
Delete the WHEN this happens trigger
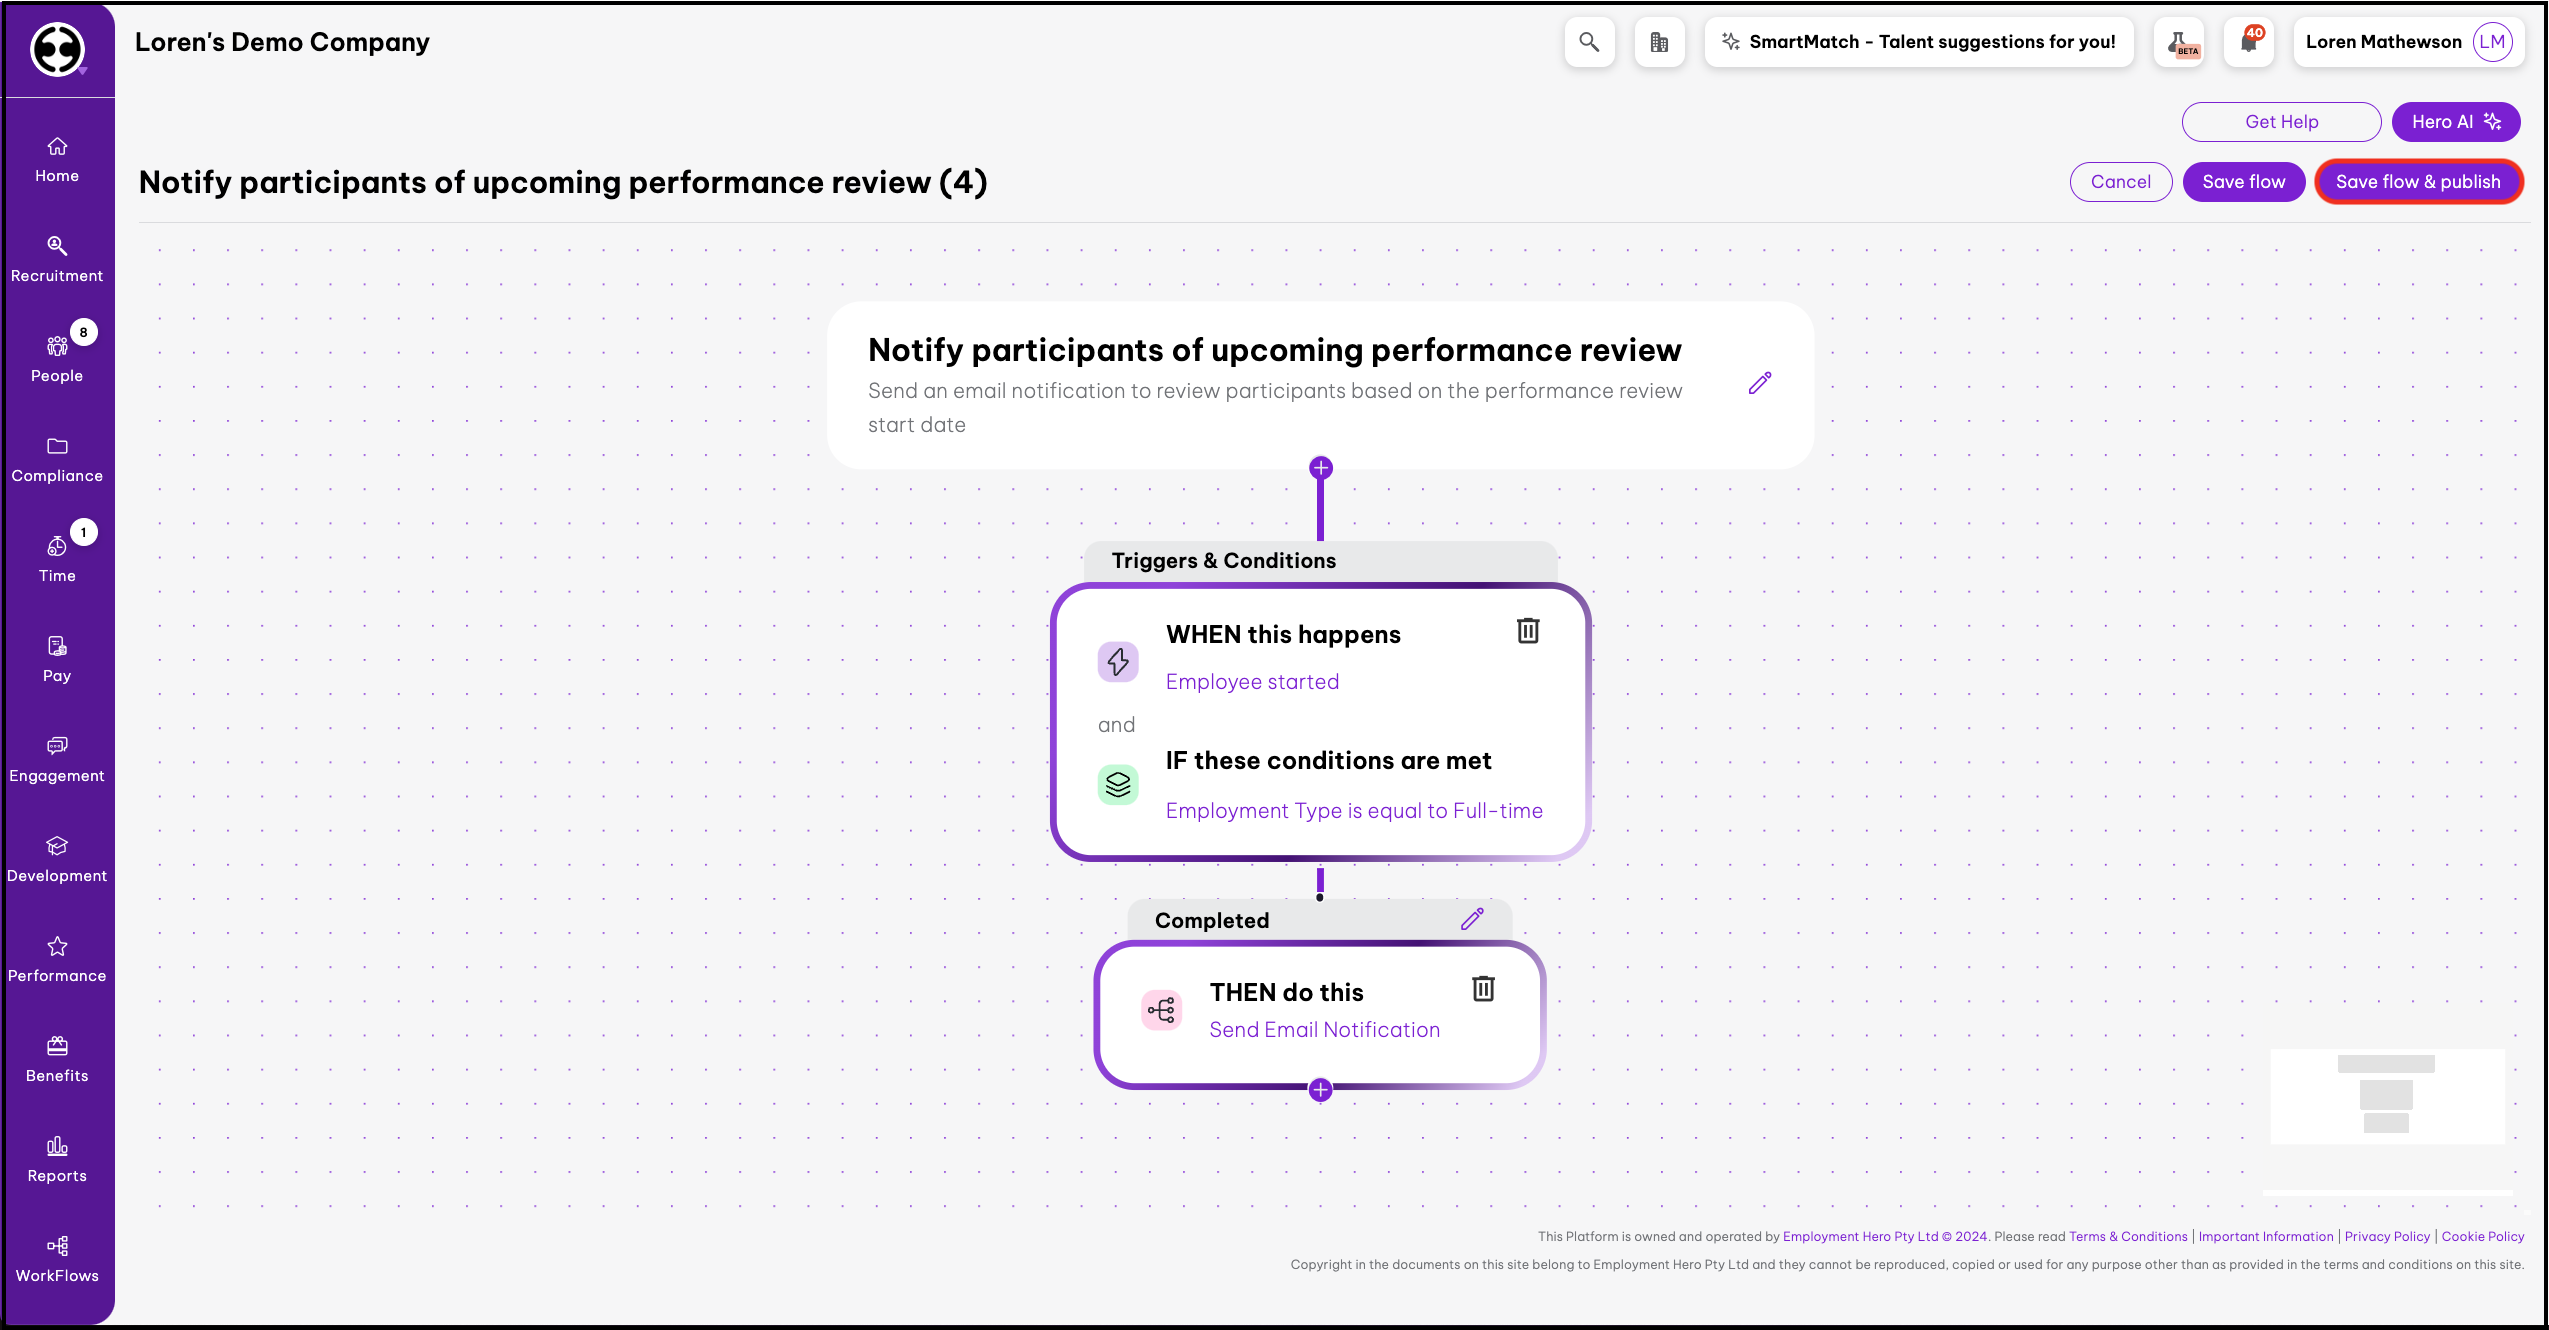click(x=1528, y=631)
